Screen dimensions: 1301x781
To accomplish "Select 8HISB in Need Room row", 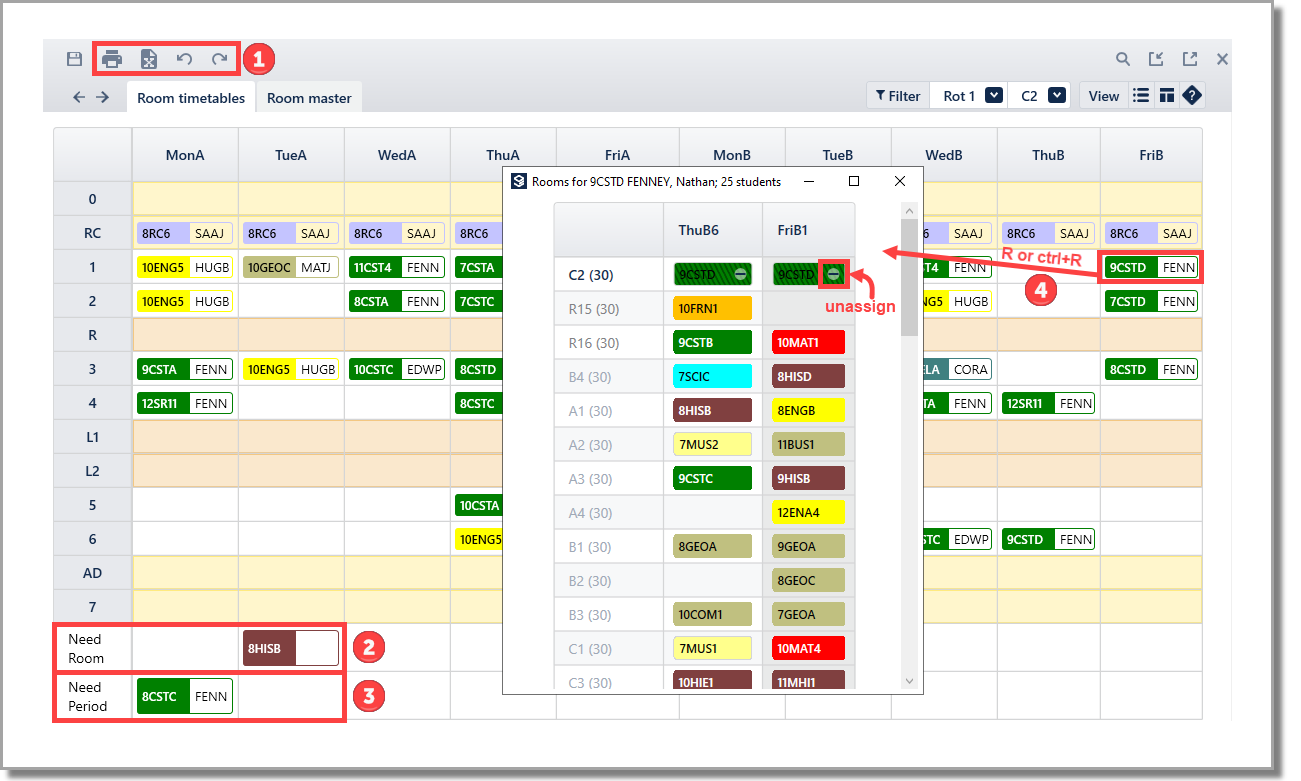I will 292,648.
